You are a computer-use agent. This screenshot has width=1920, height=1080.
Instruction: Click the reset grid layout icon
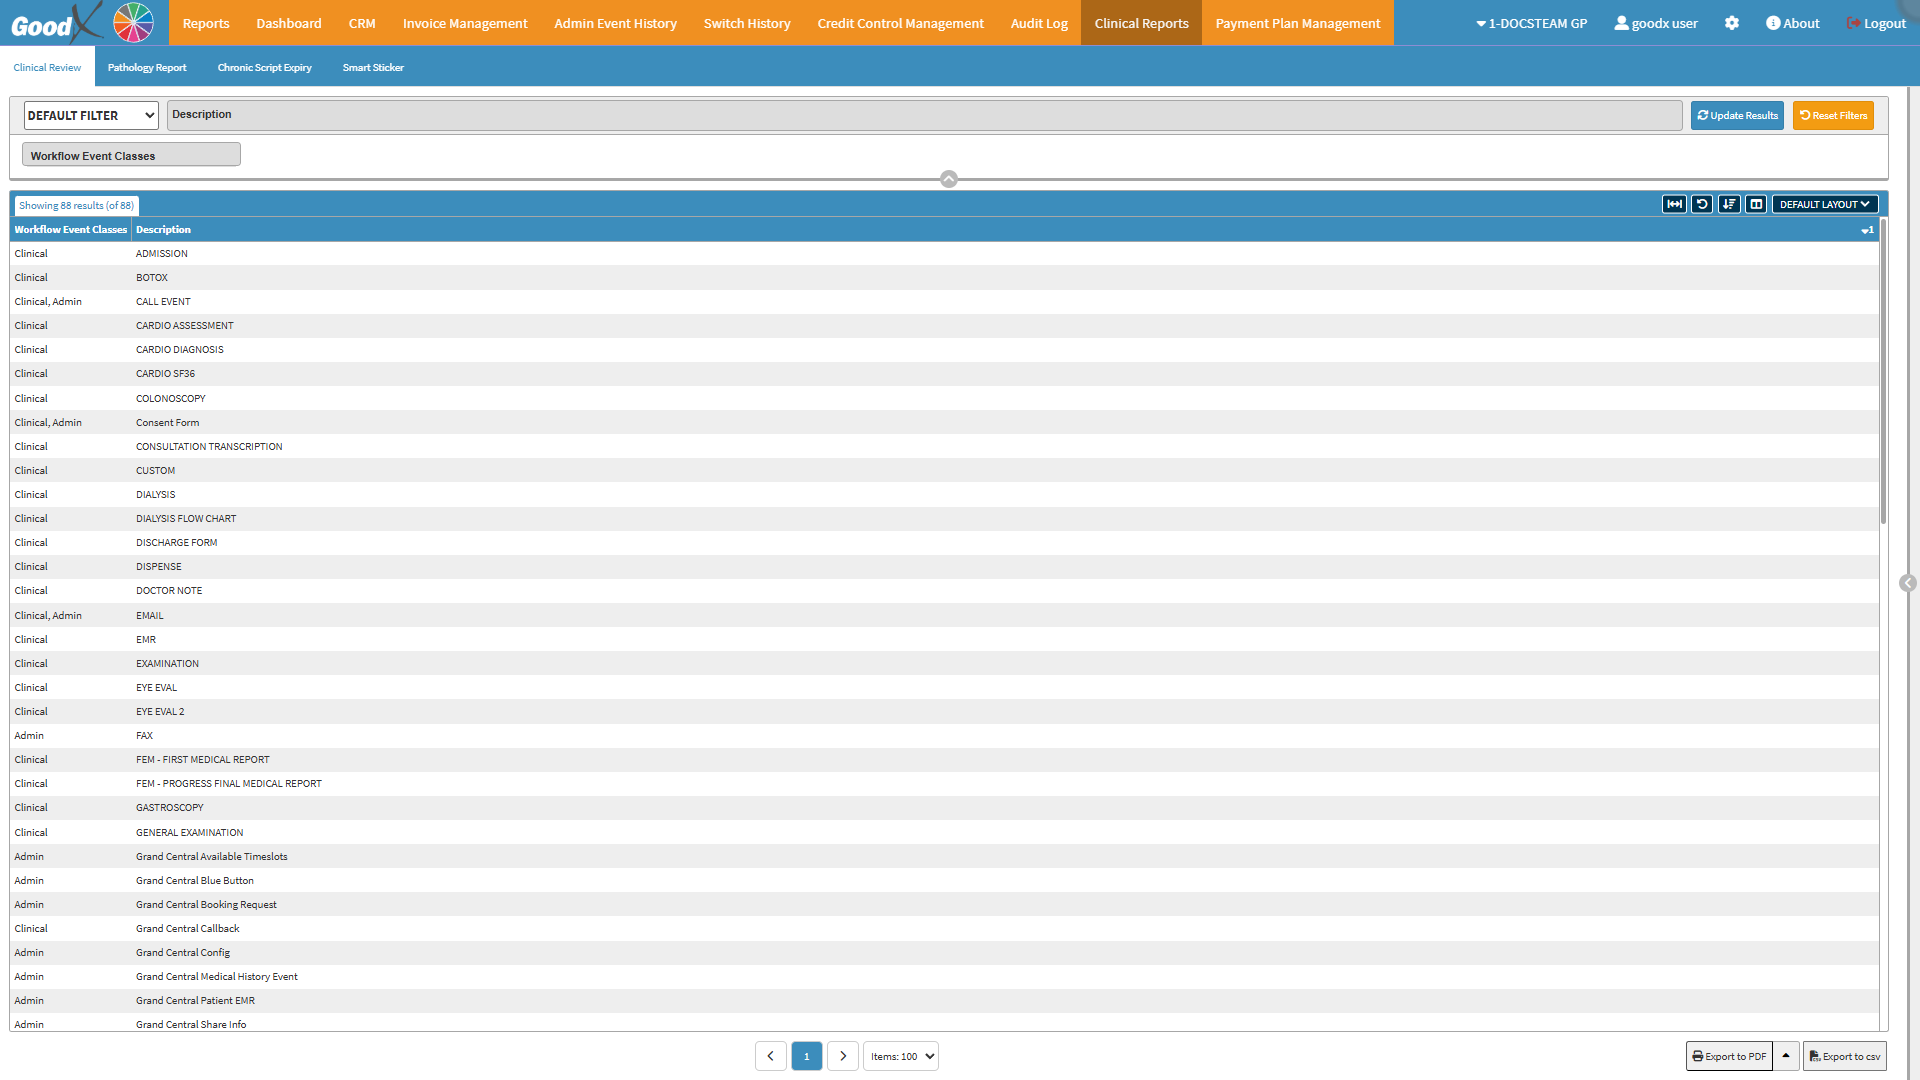(x=1702, y=204)
